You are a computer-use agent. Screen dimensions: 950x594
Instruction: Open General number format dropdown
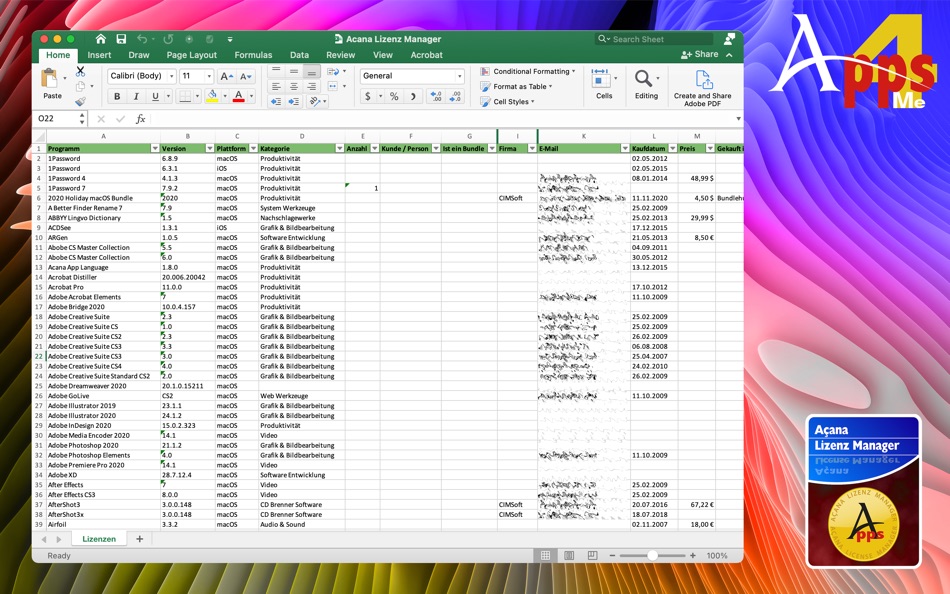click(460, 76)
